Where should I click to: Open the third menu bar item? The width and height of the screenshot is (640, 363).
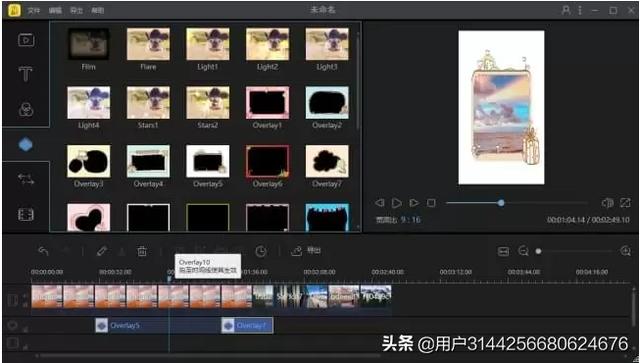[76, 11]
